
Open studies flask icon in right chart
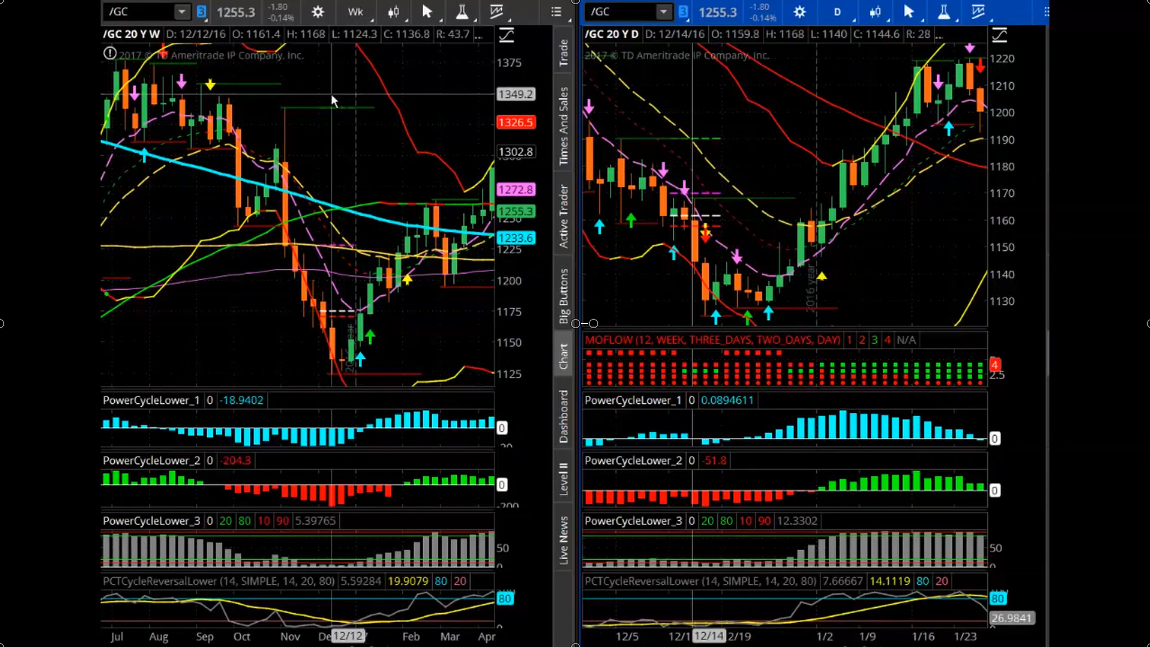[x=944, y=12]
